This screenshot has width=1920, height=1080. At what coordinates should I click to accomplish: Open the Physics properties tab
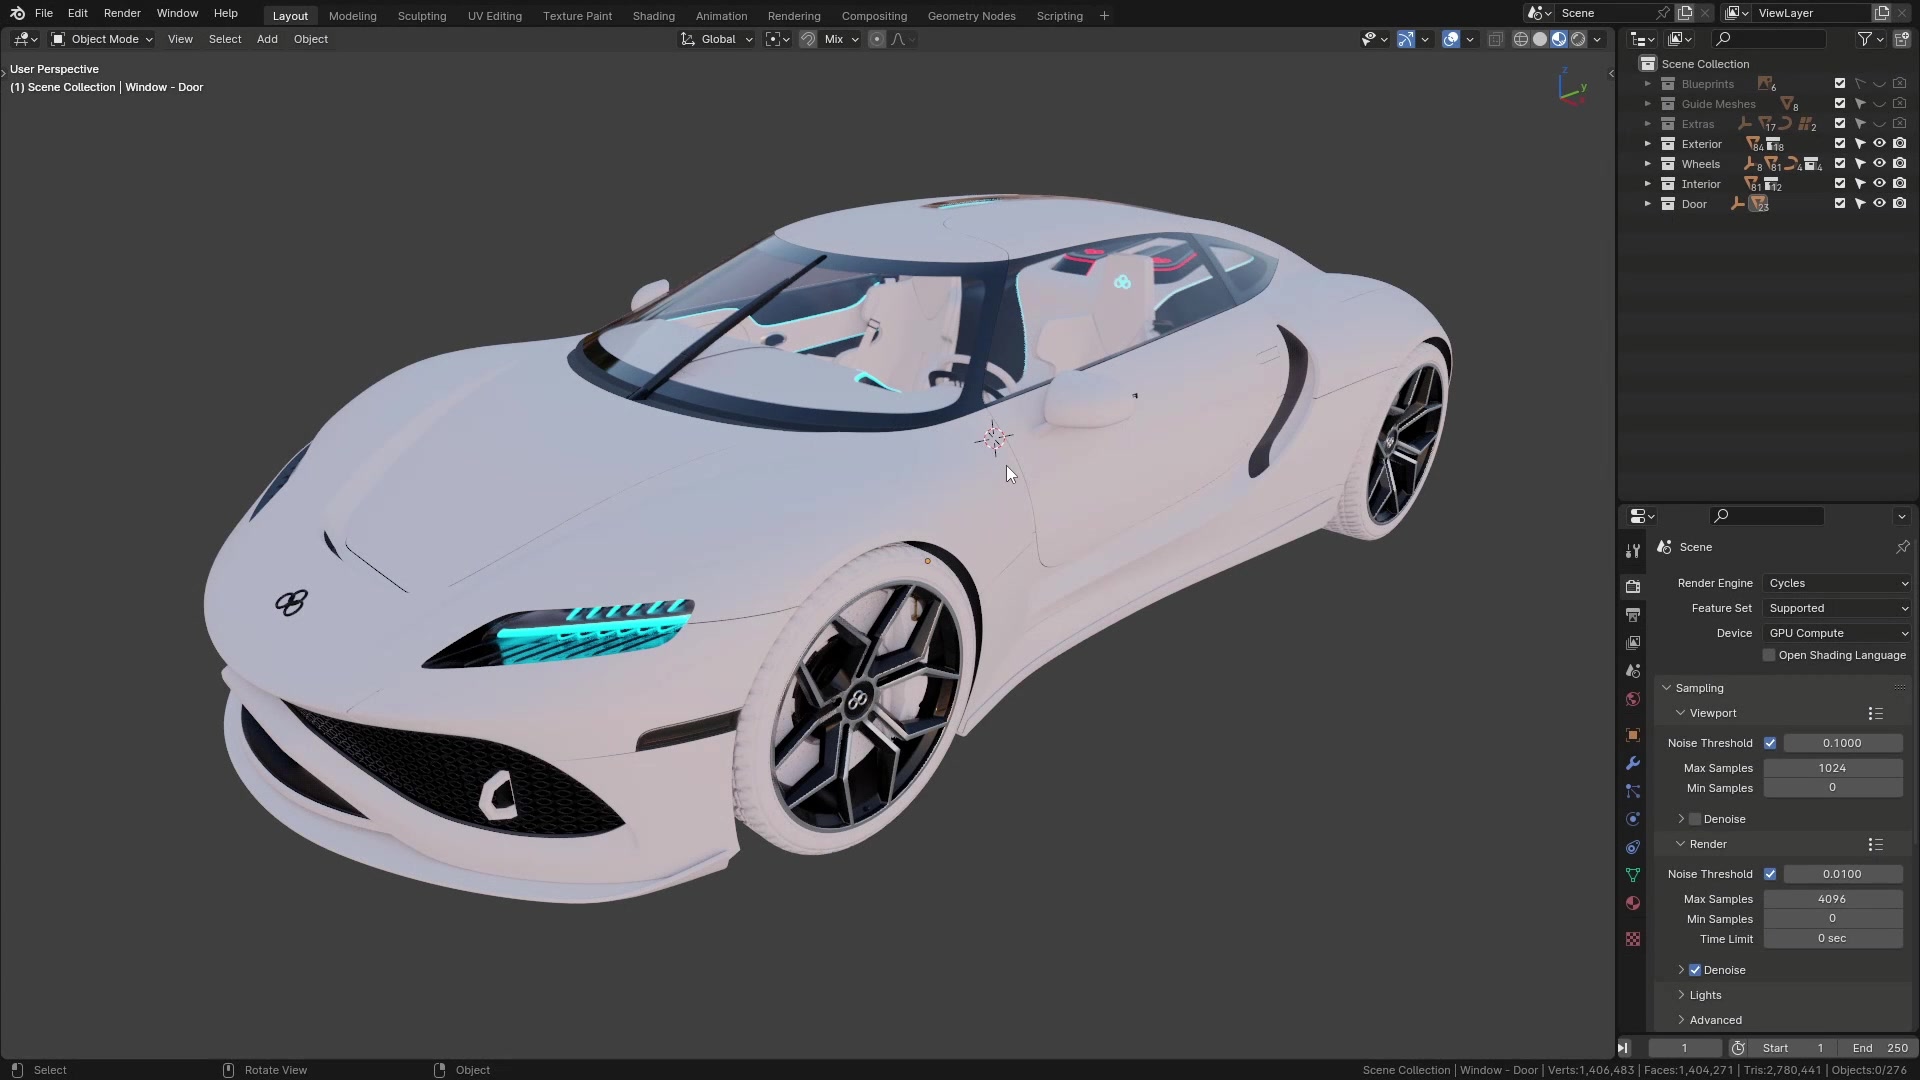[1633, 819]
